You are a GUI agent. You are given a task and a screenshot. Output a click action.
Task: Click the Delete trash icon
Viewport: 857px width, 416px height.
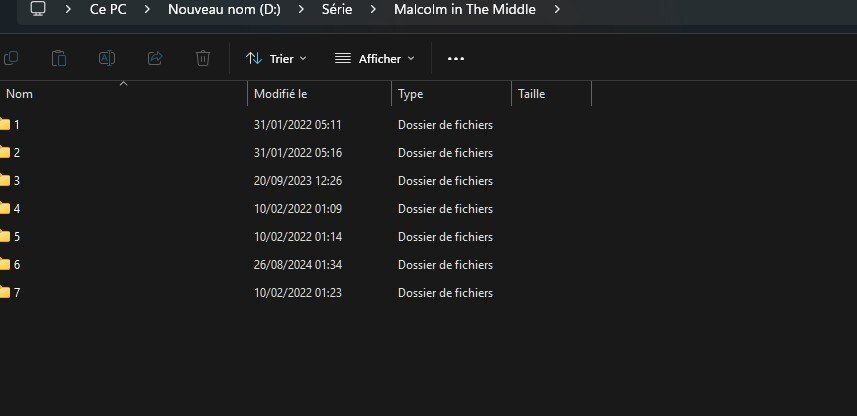(x=203, y=59)
